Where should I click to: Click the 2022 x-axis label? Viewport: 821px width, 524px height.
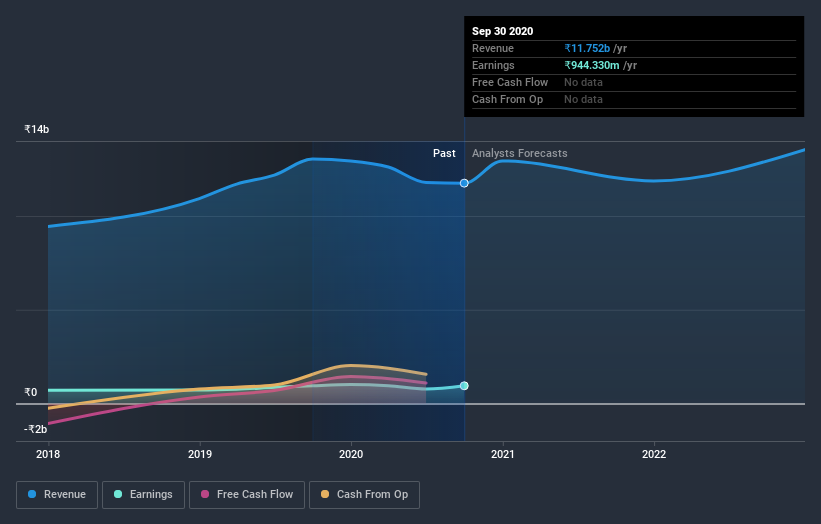click(654, 454)
